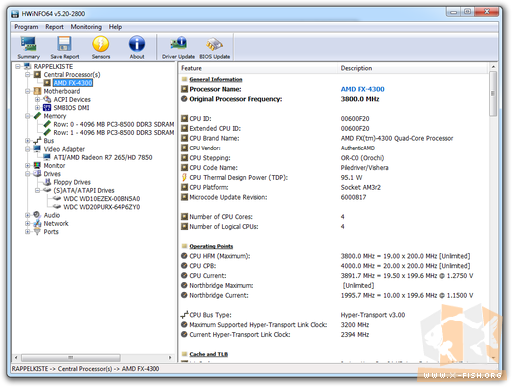The image size is (512, 387).
Task: Select the Bus tree node
Action: (49, 141)
